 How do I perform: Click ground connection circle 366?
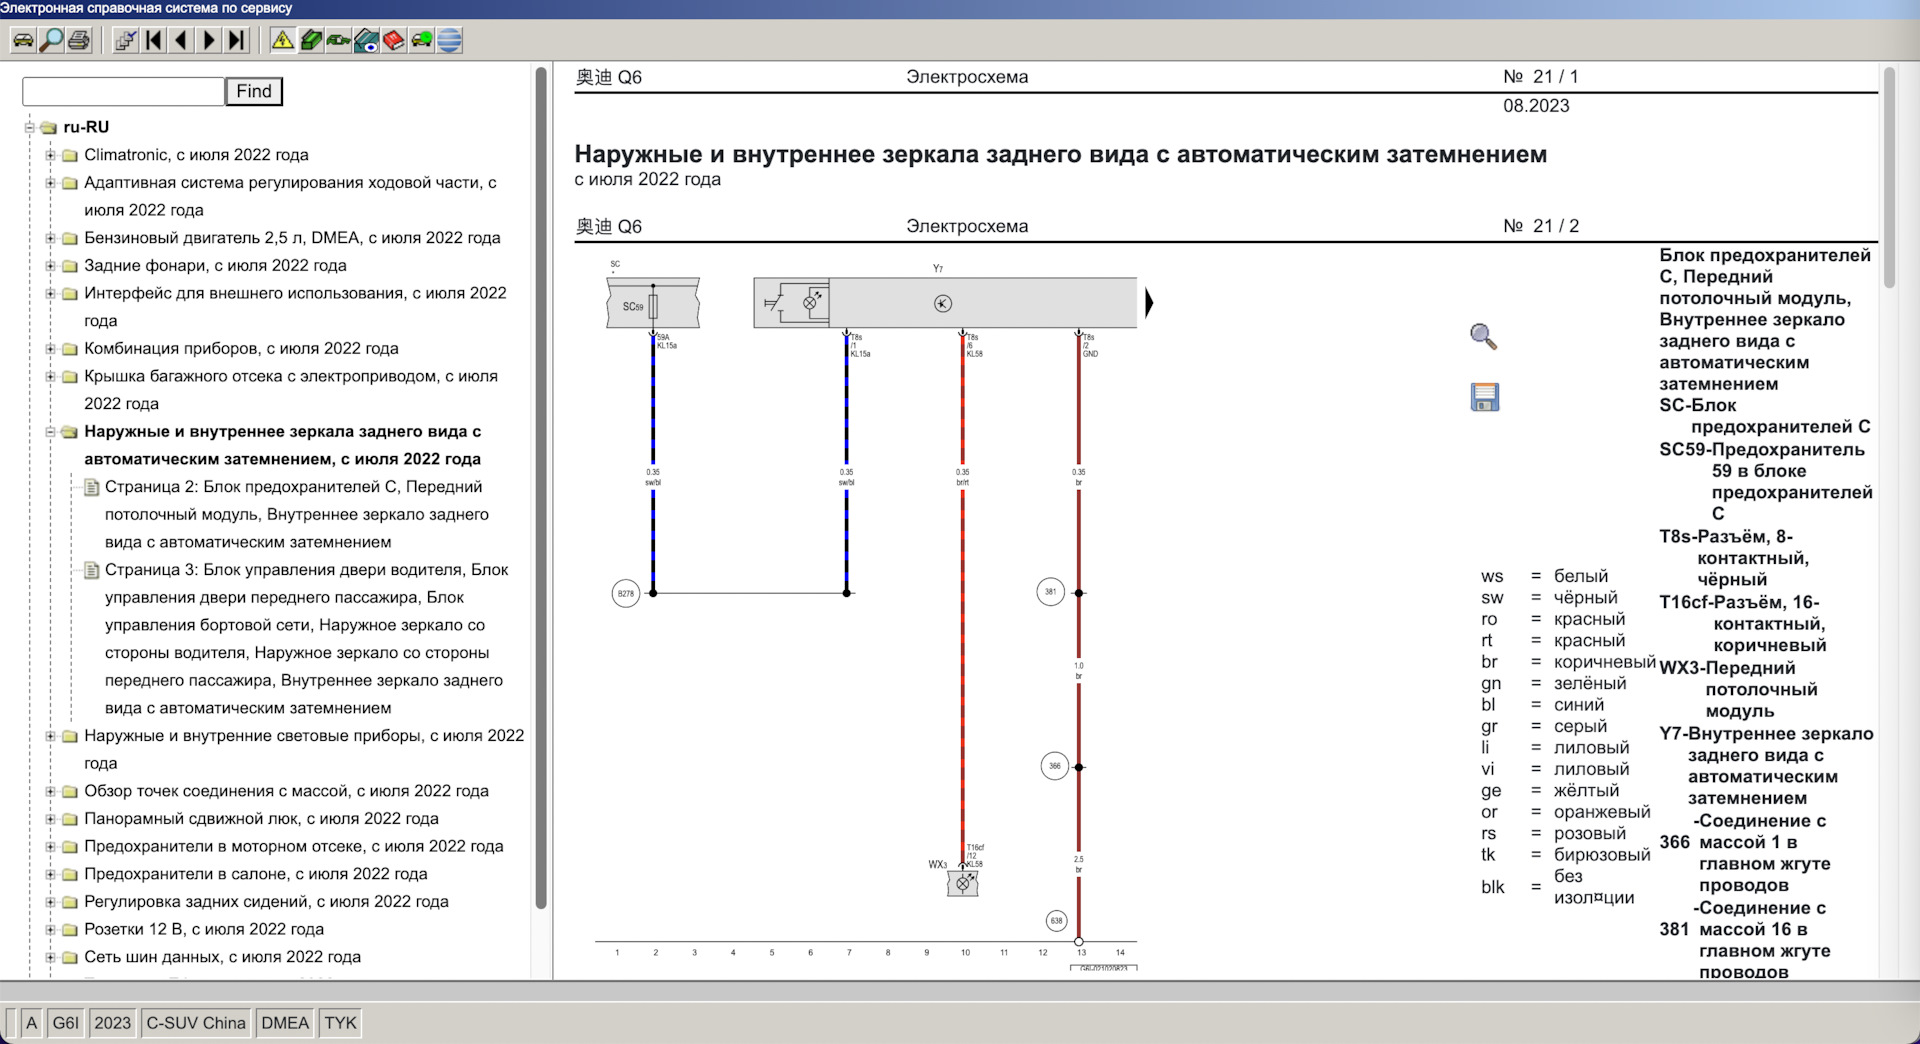pos(1055,767)
